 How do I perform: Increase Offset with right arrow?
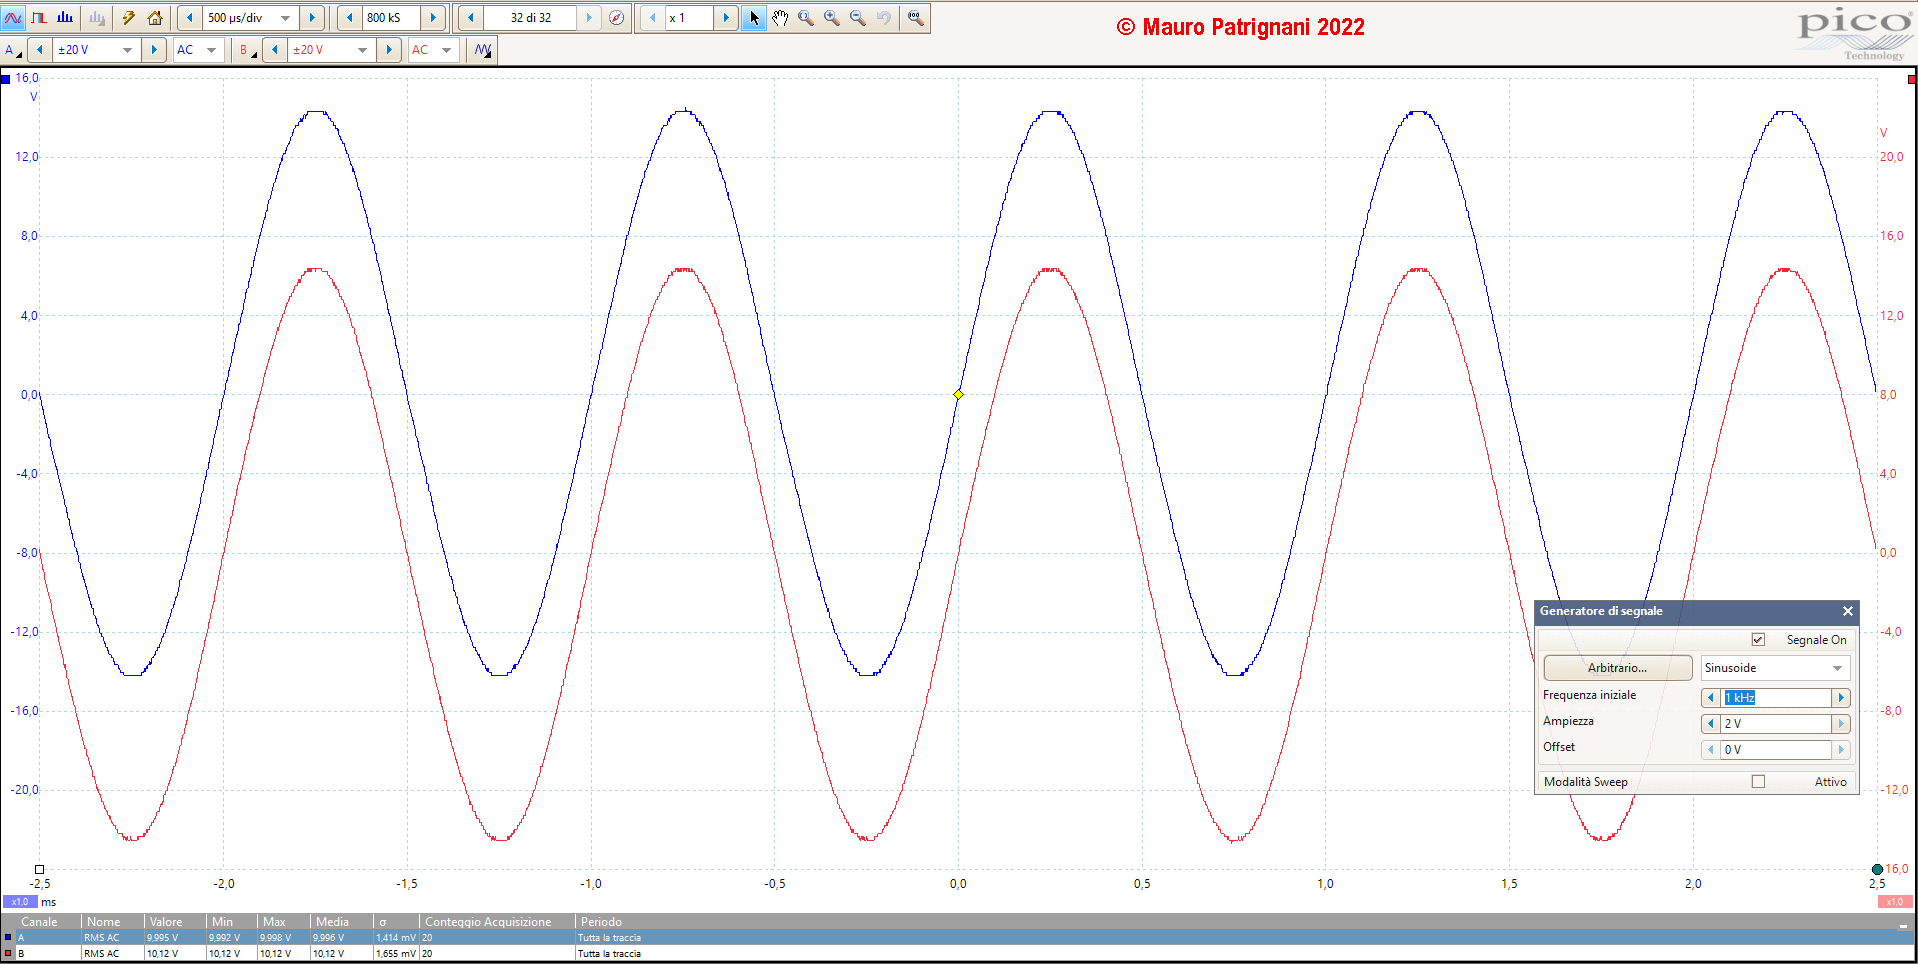tap(1841, 750)
